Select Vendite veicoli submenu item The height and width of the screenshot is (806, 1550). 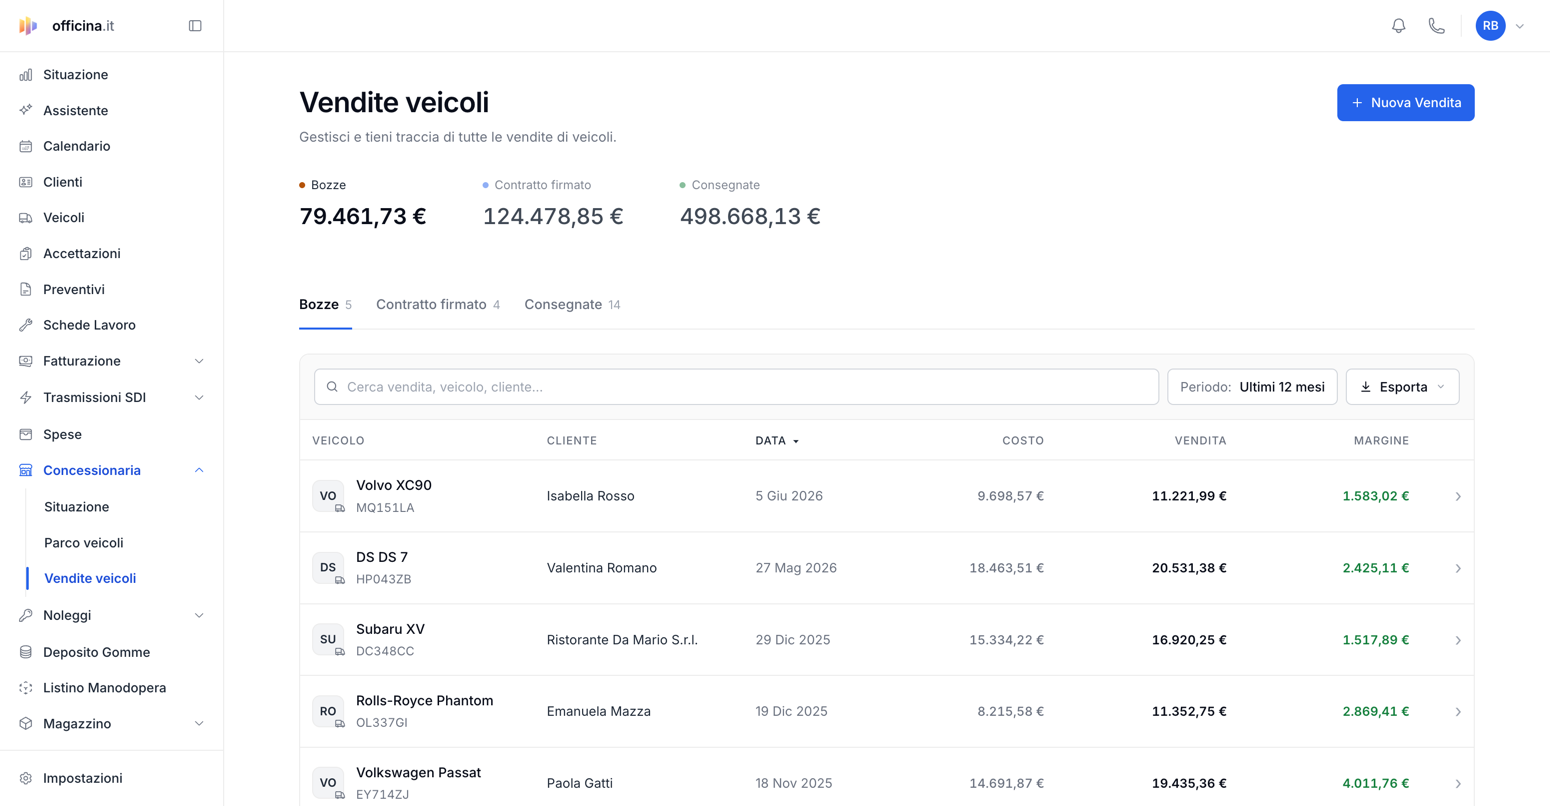click(x=90, y=579)
